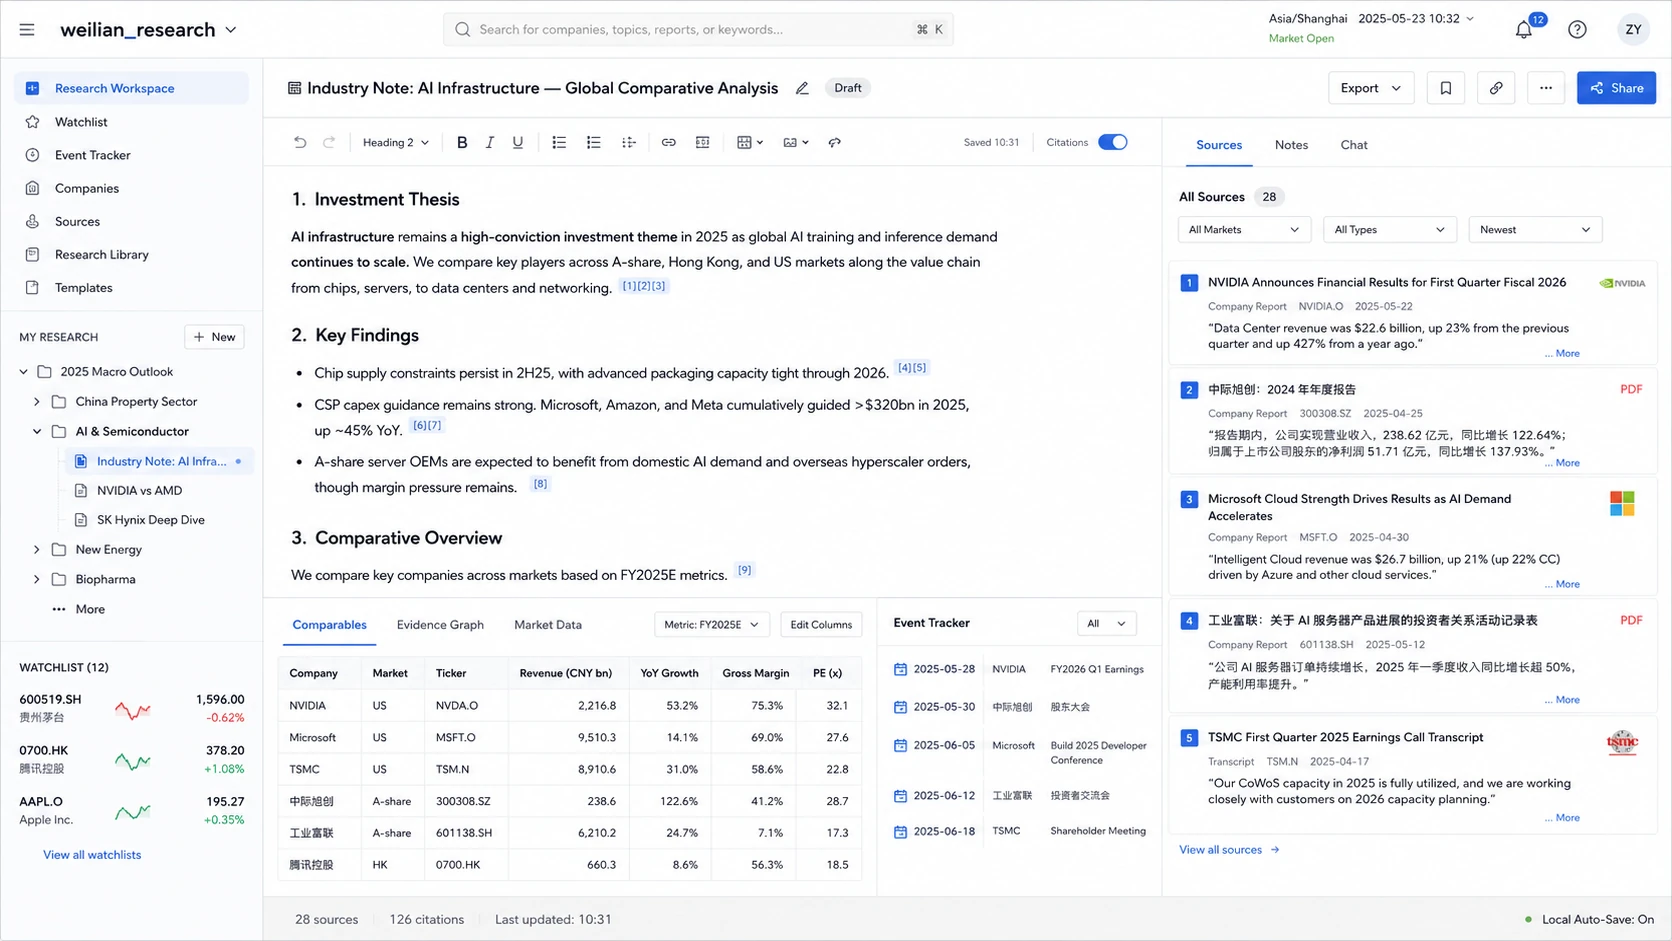The height and width of the screenshot is (941, 1672).
Task: Click the copy link icon beside bookmark
Action: tap(1496, 88)
